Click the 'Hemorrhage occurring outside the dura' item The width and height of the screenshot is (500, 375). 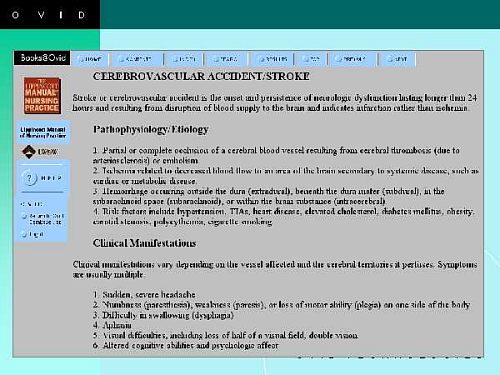coord(269,196)
